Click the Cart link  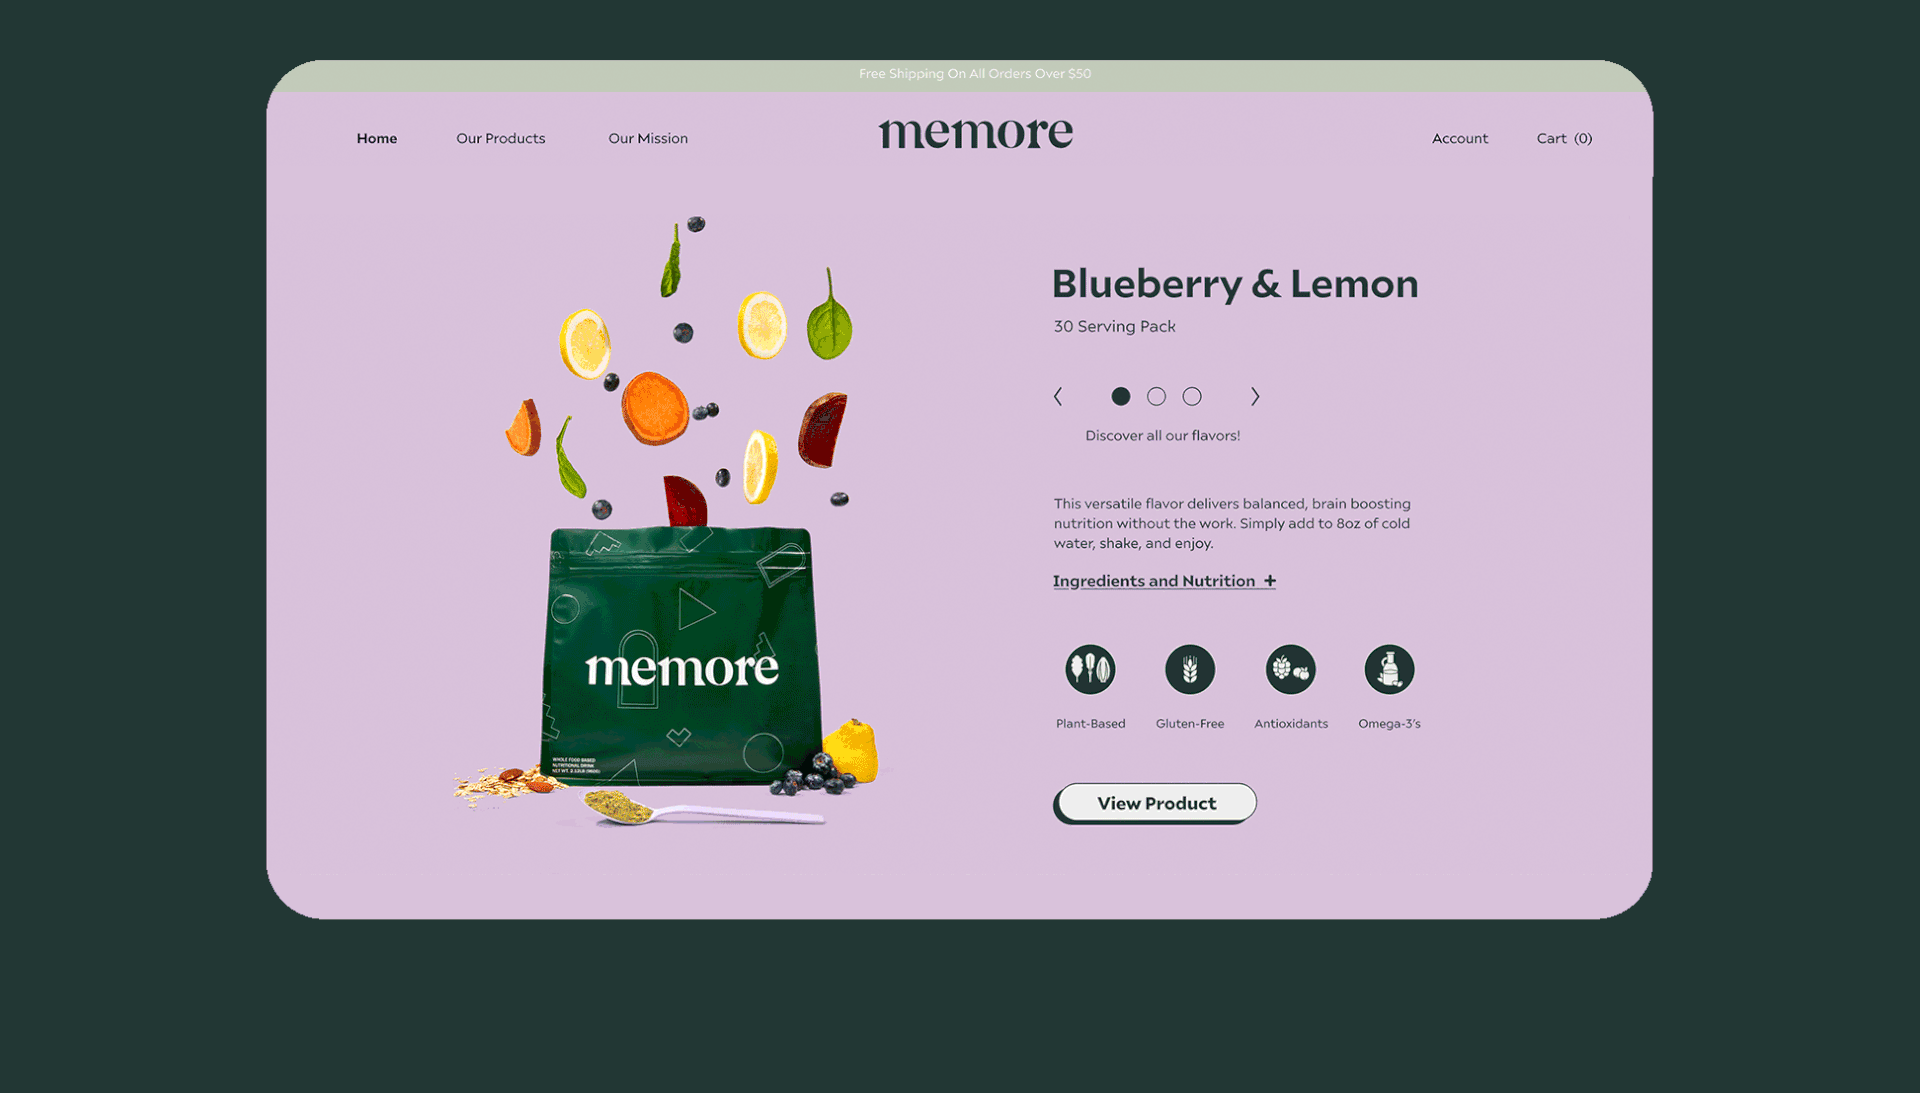(x=1564, y=137)
